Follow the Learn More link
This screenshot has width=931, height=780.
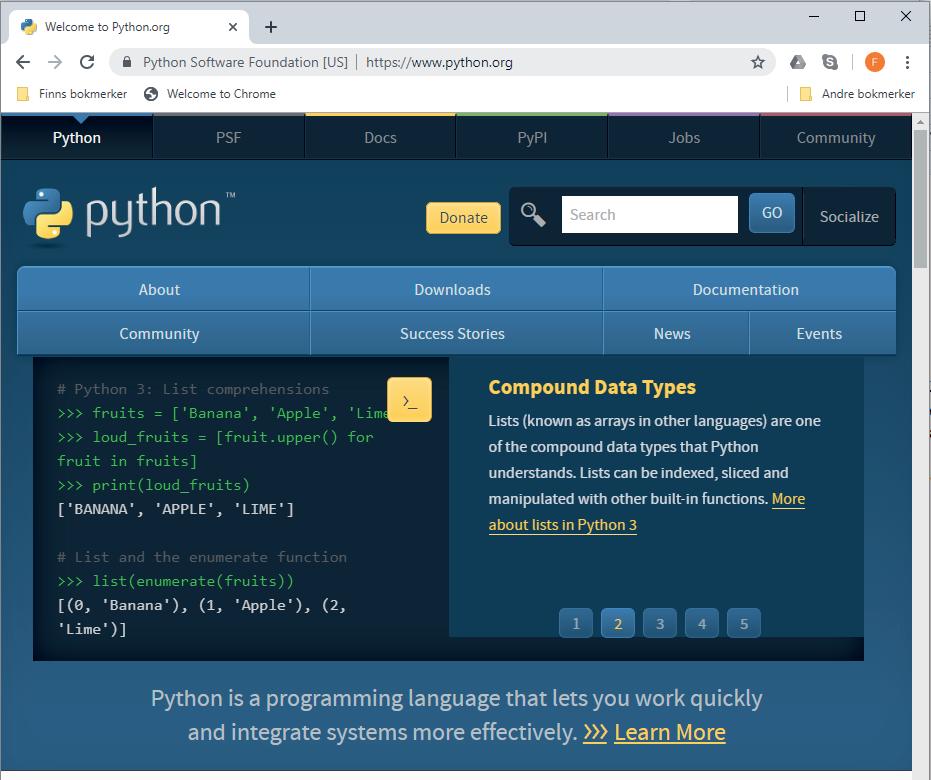click(x=670, y=733)
